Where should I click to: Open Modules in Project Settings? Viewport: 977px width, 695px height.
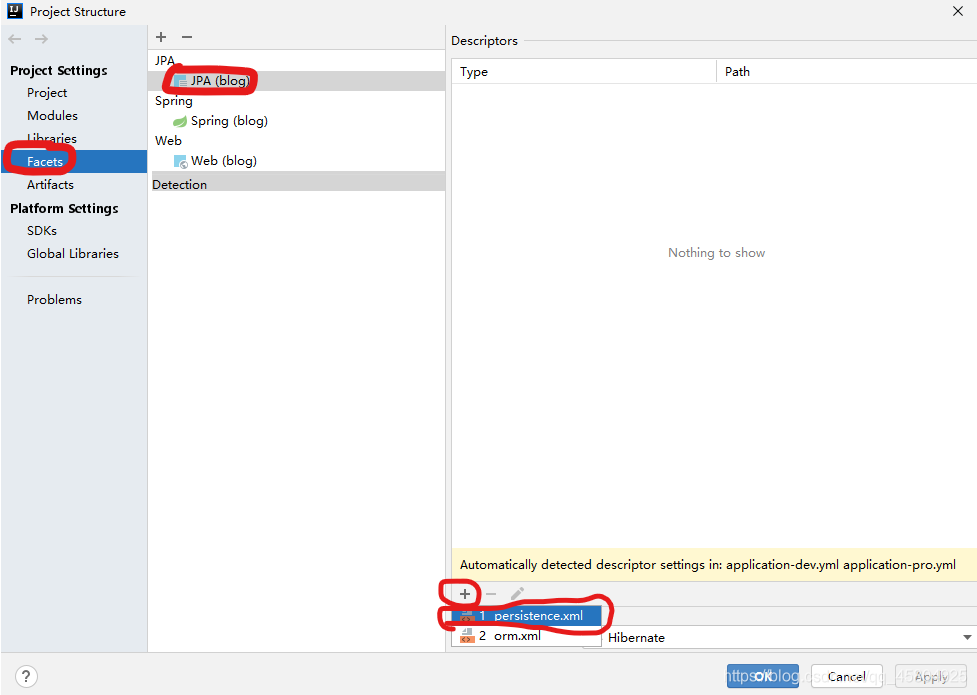tap(52, 116)
